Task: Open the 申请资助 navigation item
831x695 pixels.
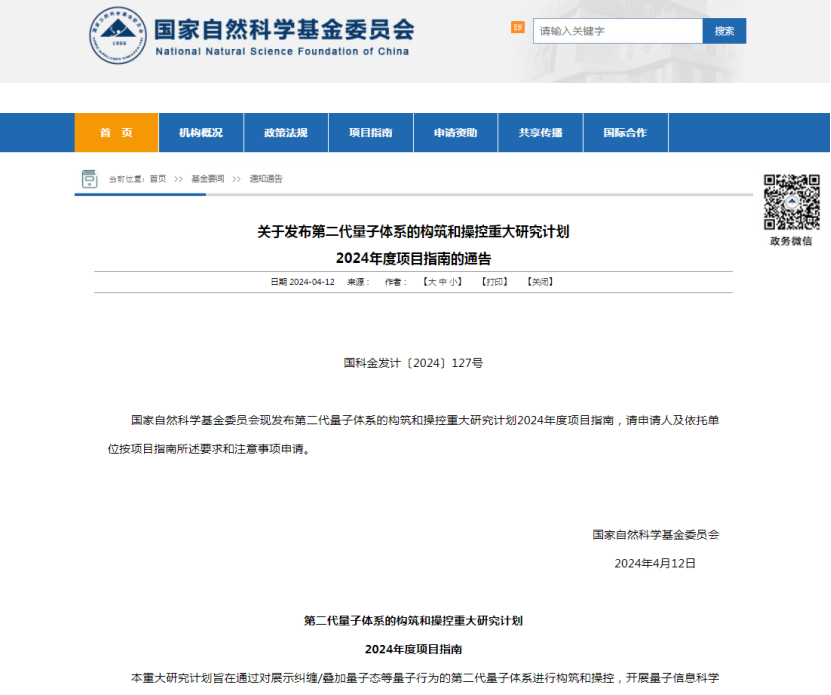Action: point(455,133)
